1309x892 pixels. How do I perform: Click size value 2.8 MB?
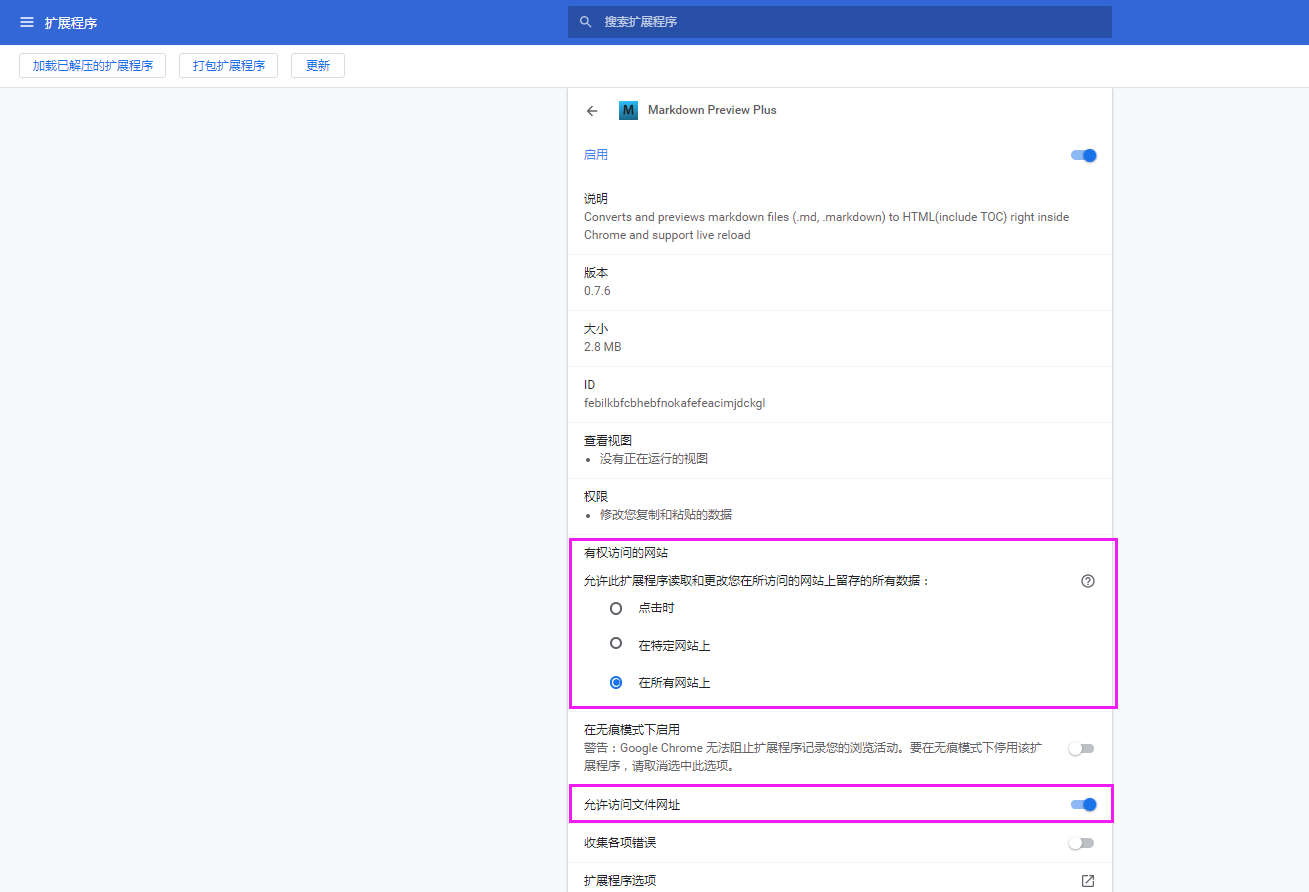coord(603,347)
